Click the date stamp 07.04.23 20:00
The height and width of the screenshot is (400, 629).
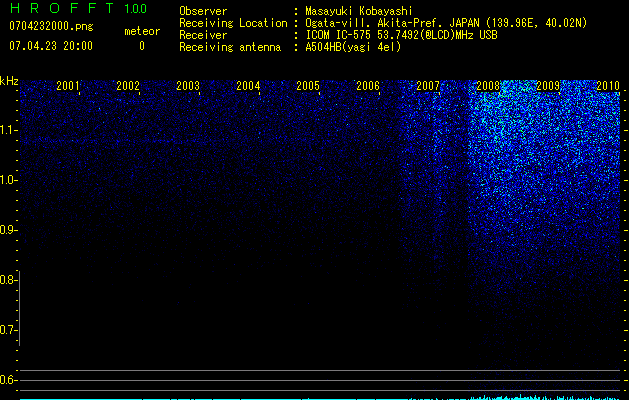coord(51,46)
